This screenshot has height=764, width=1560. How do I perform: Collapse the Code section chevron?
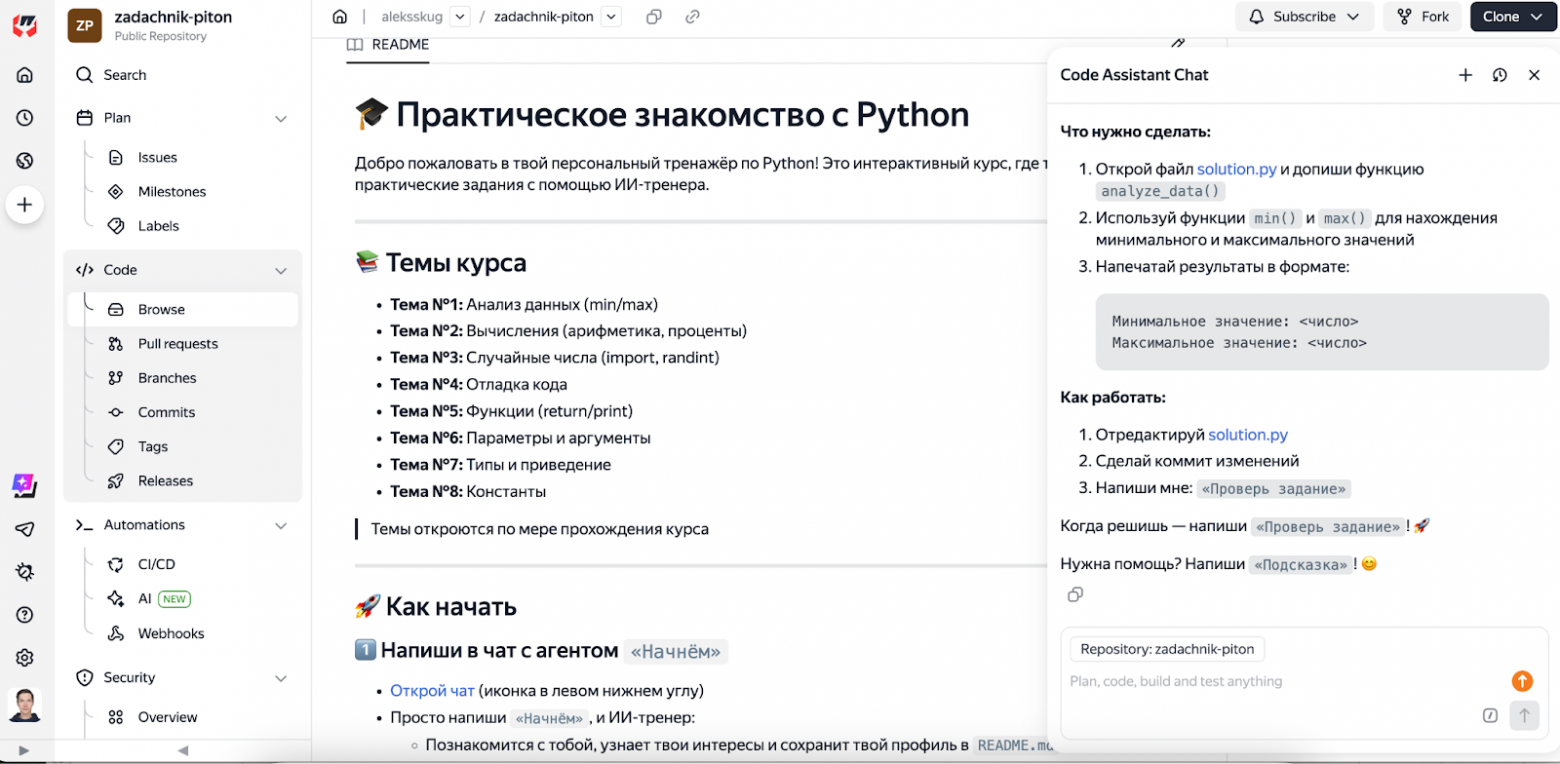(281, 269)
